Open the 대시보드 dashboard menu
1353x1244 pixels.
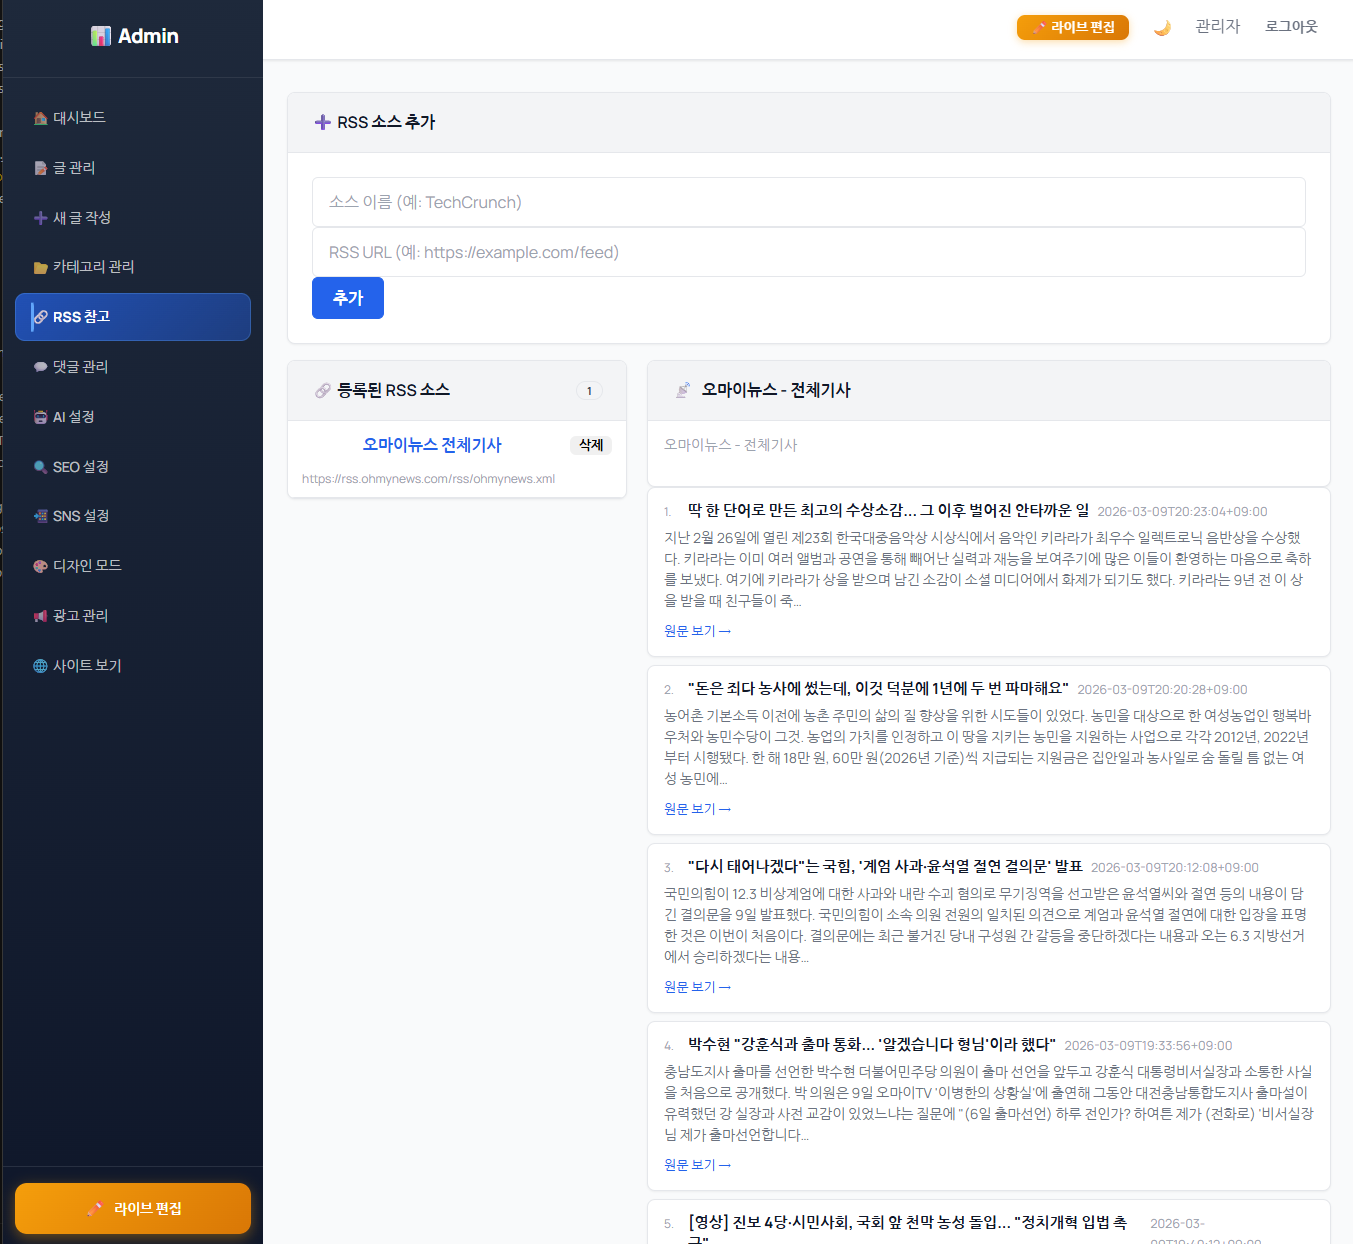(79, 118)
